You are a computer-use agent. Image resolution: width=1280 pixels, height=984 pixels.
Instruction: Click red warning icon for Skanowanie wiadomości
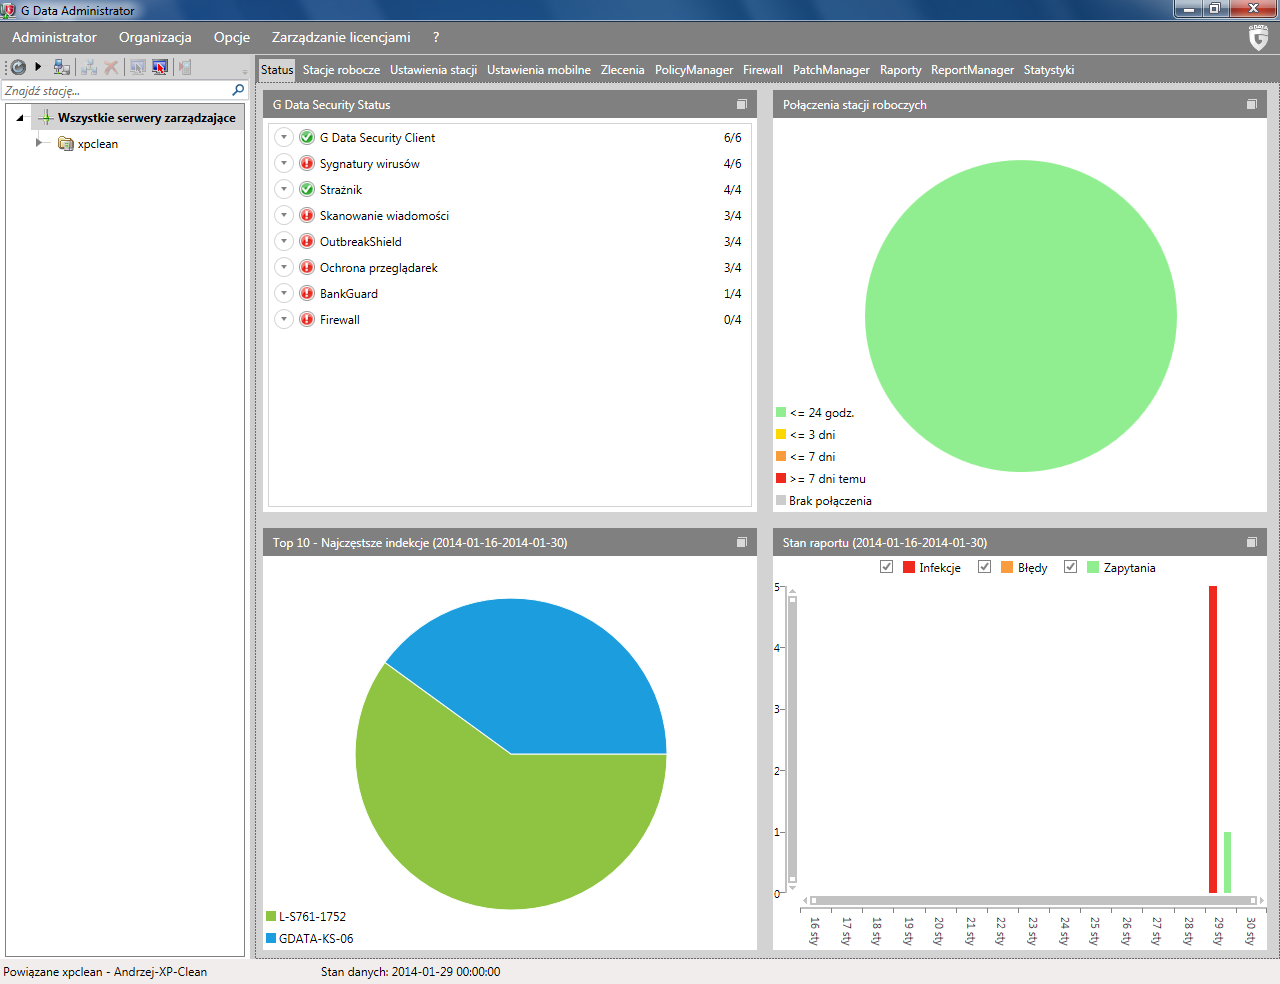(x=307, y=215)
